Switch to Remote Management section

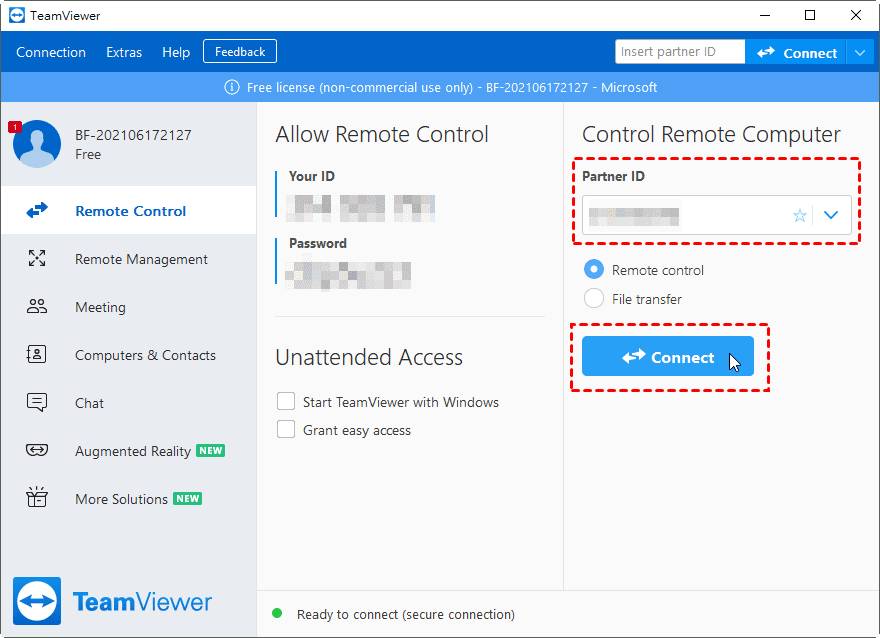pos(129,259)
